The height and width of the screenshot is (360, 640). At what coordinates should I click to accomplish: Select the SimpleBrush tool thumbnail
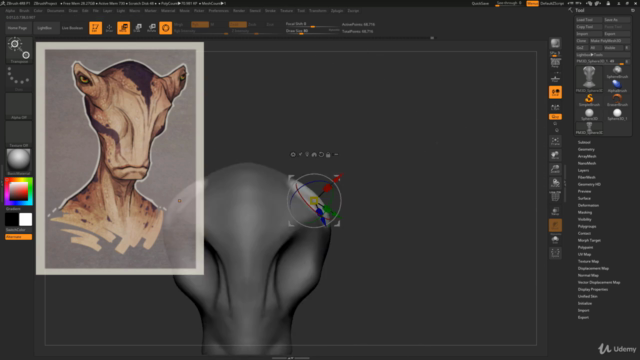click(589, 100)
